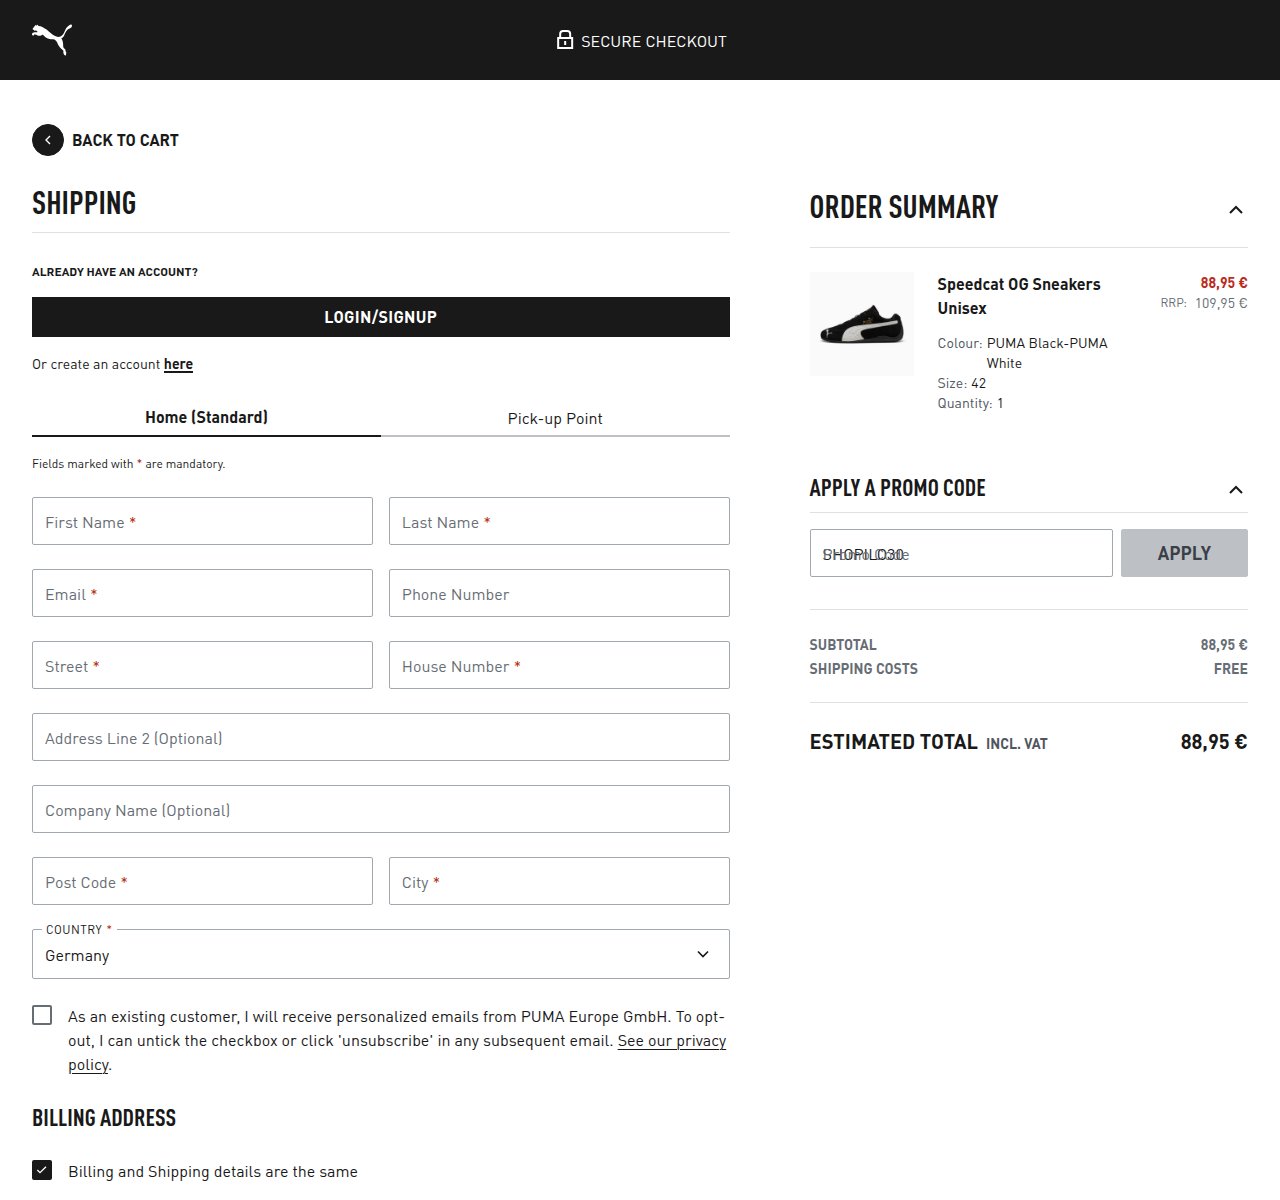The image size is (1280, 1200).
Task: Click the LOGIN/SIGNUP button
Action: point(381,317)
